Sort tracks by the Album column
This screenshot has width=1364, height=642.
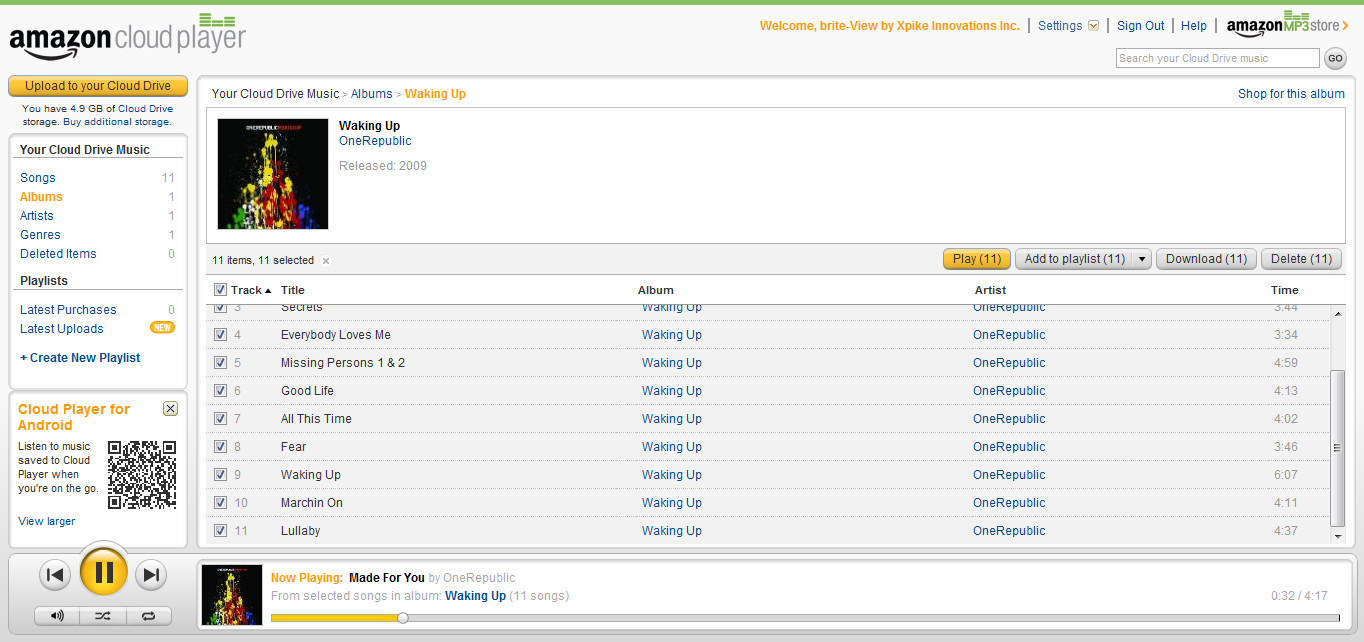[x=656, y=290]
